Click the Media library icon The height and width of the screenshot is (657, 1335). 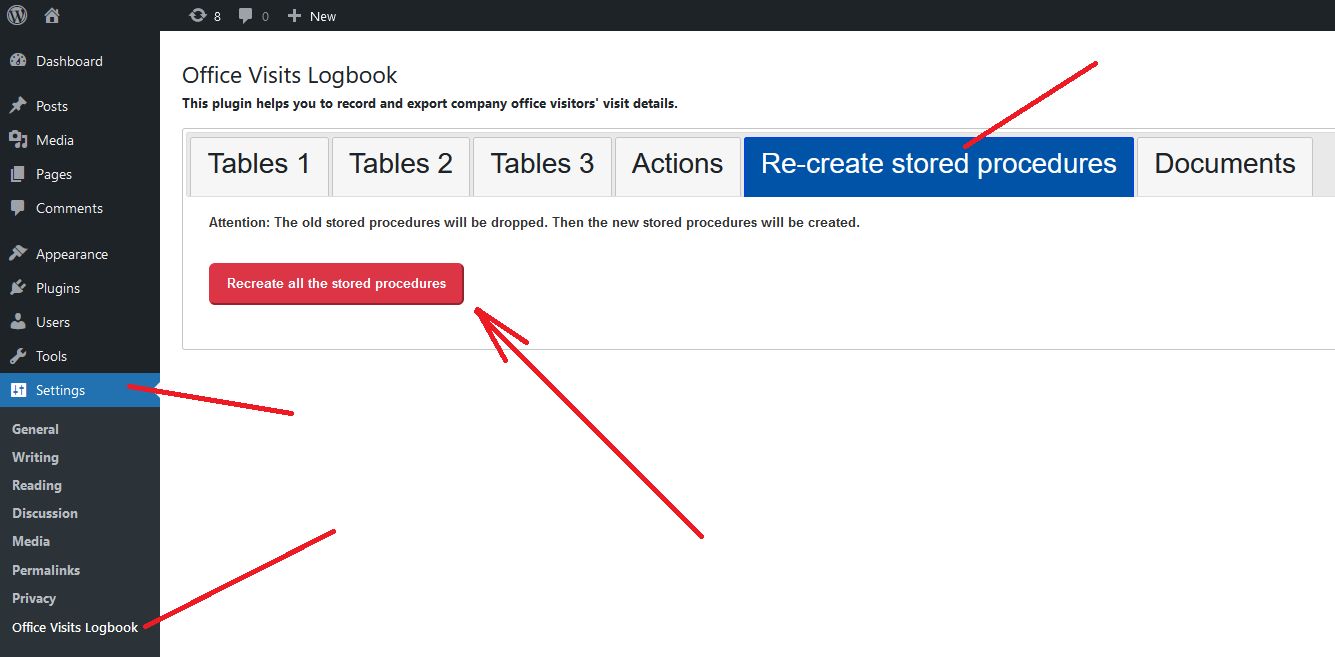18,140
